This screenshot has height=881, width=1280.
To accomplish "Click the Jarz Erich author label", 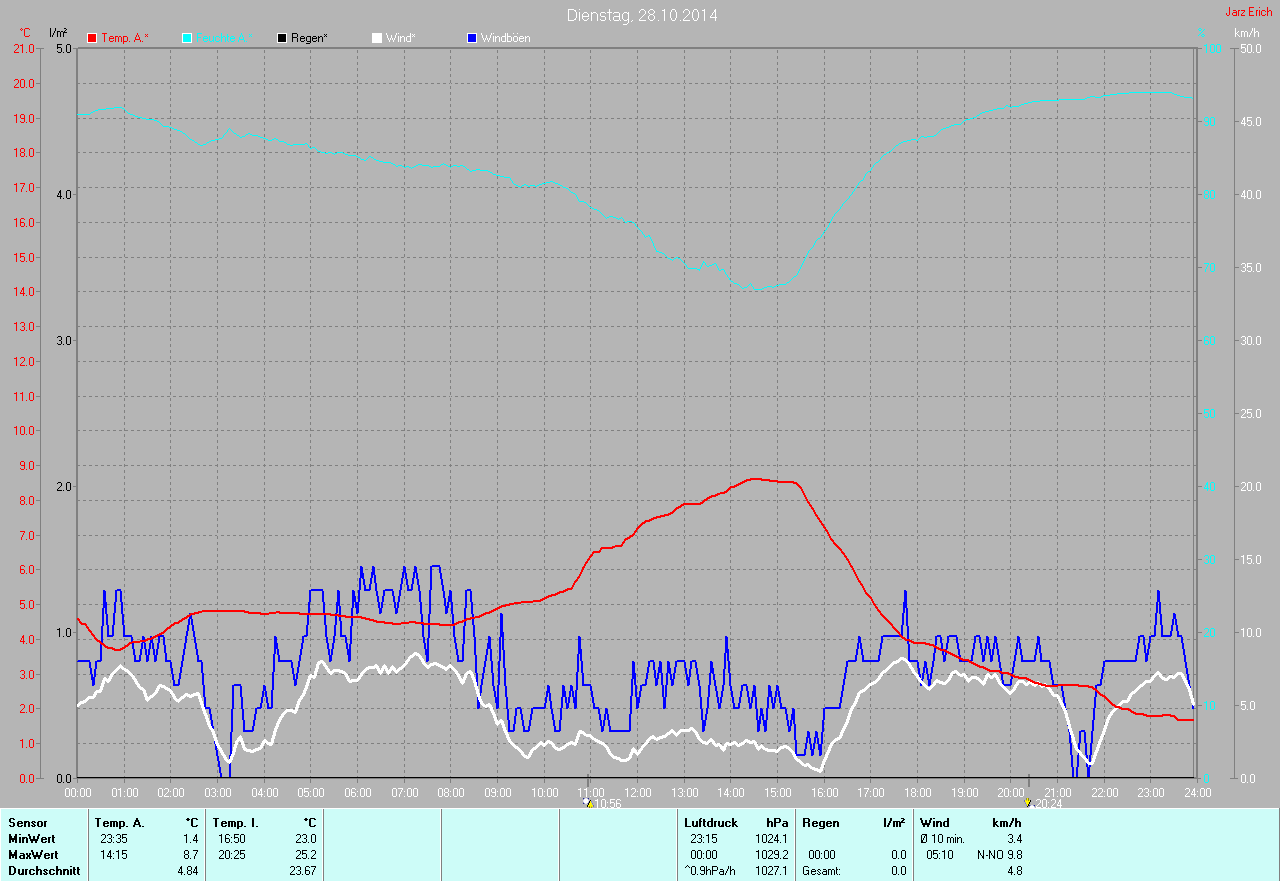I will (1248, 12).
